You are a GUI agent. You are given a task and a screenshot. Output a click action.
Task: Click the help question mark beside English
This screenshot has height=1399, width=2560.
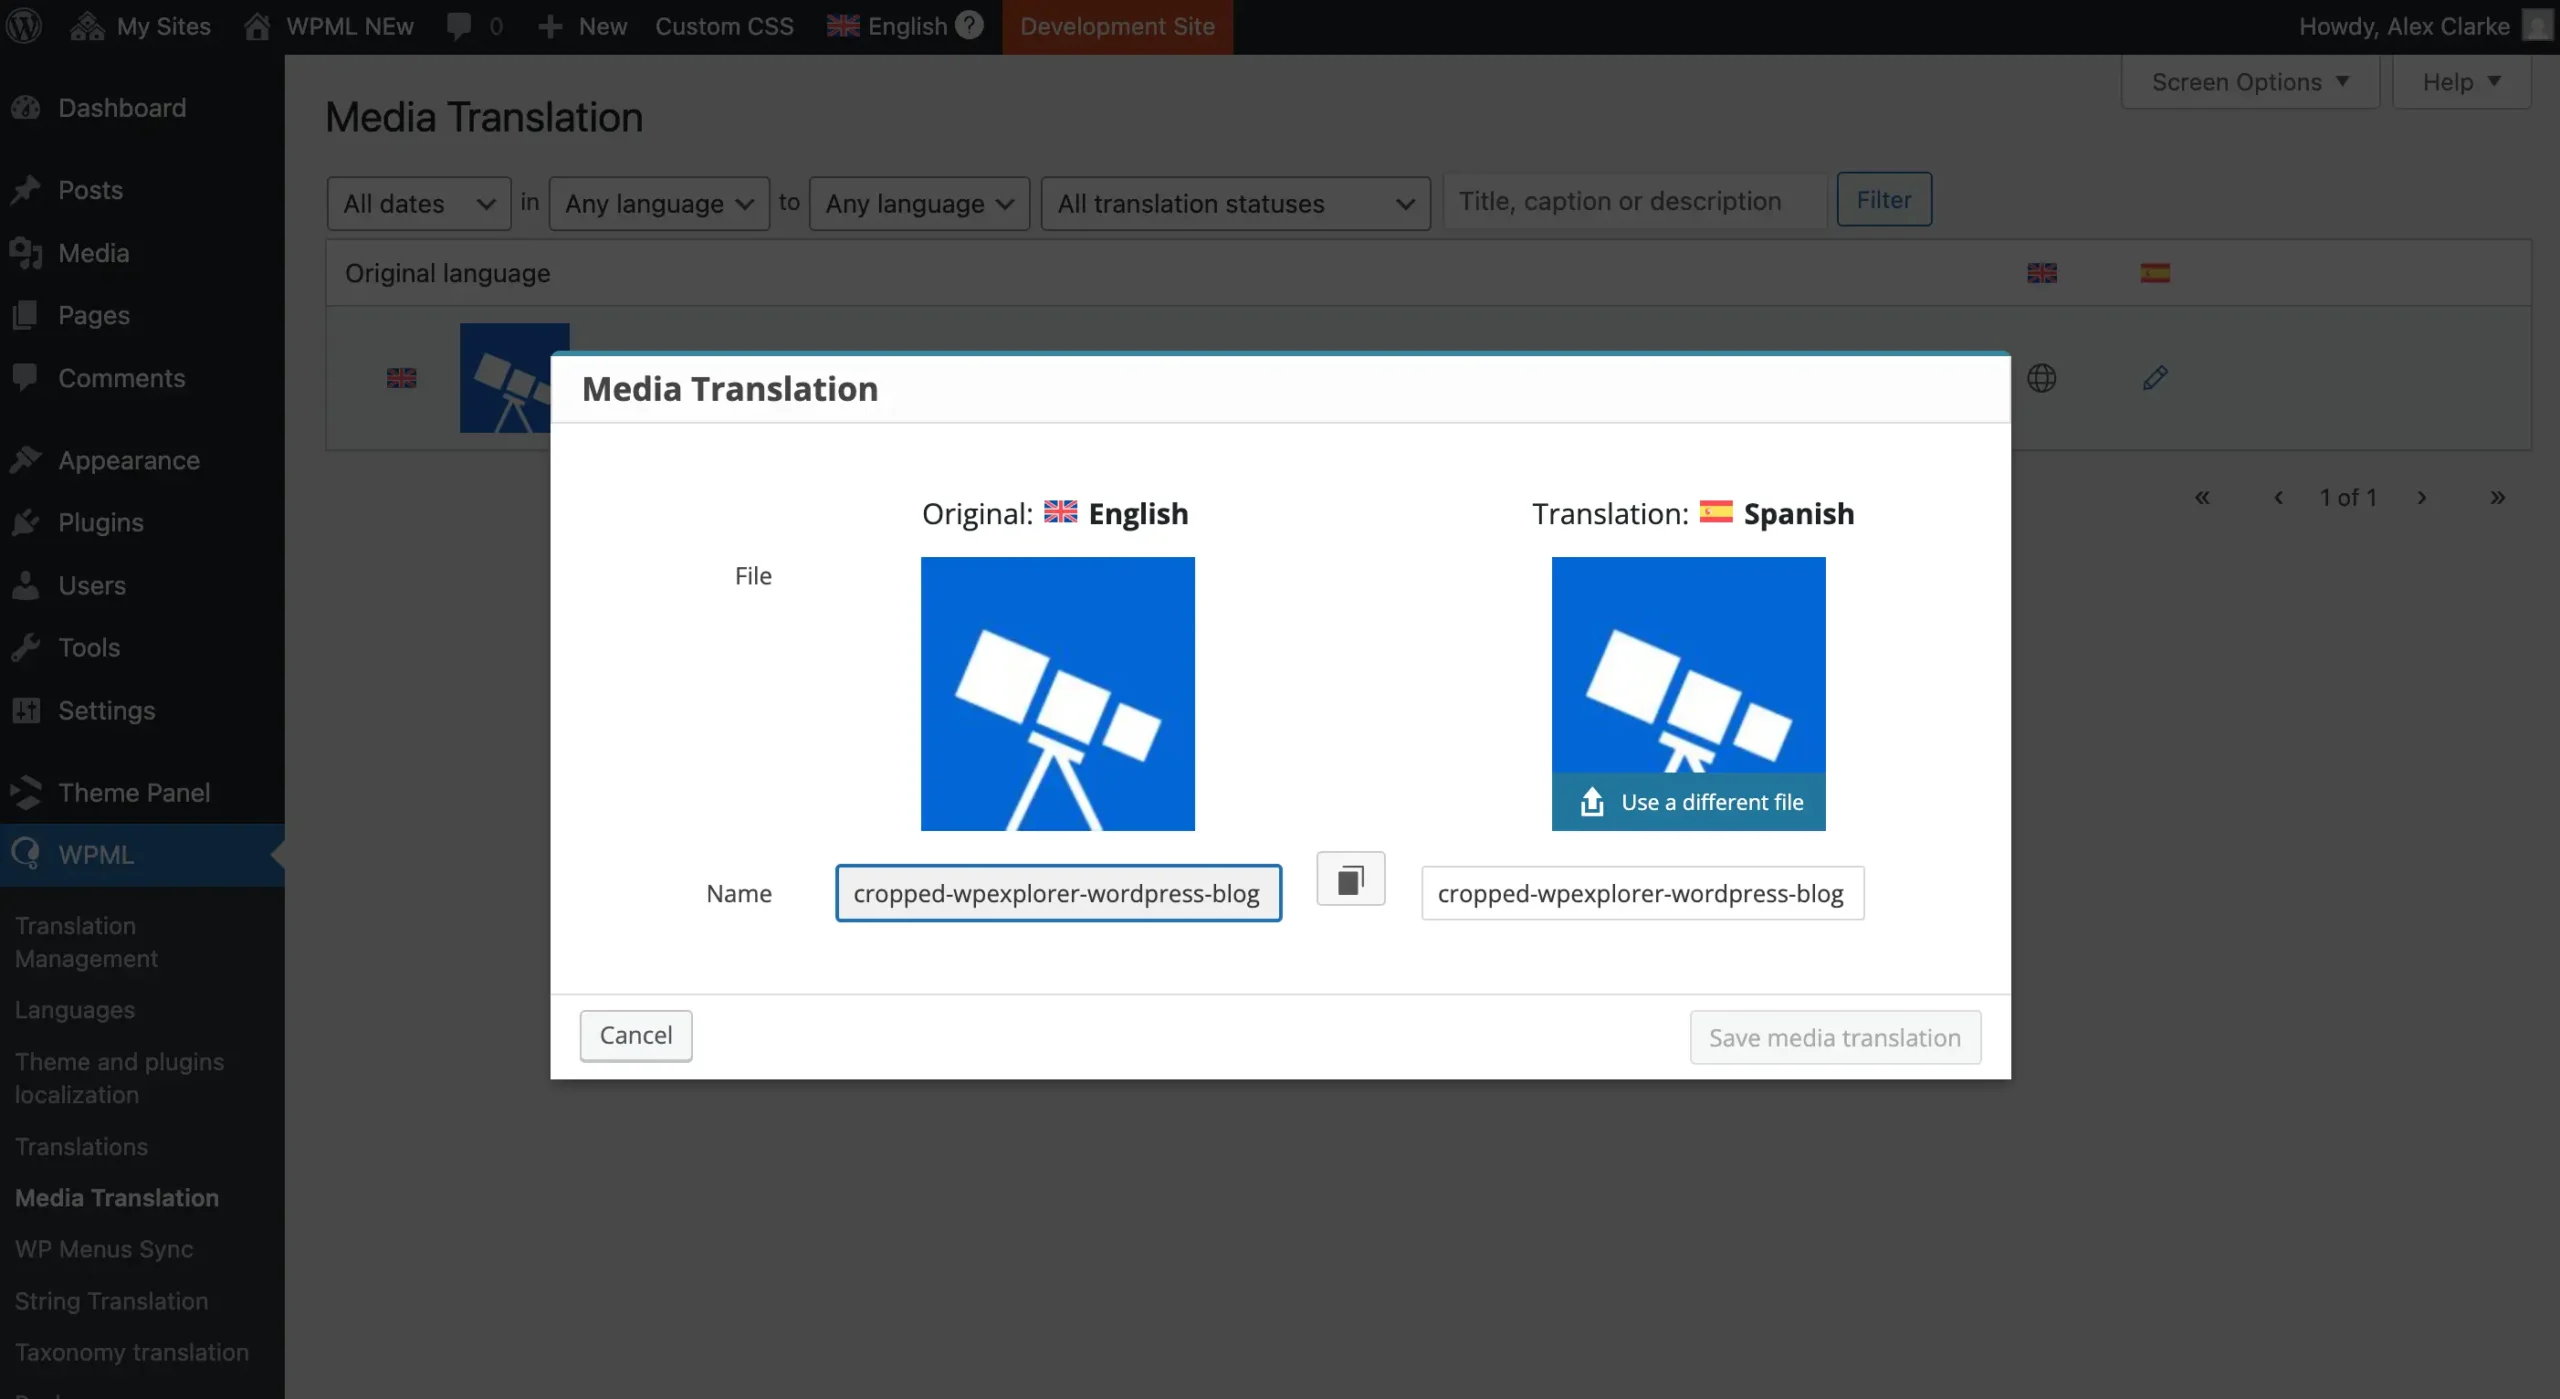pos(969,25)
